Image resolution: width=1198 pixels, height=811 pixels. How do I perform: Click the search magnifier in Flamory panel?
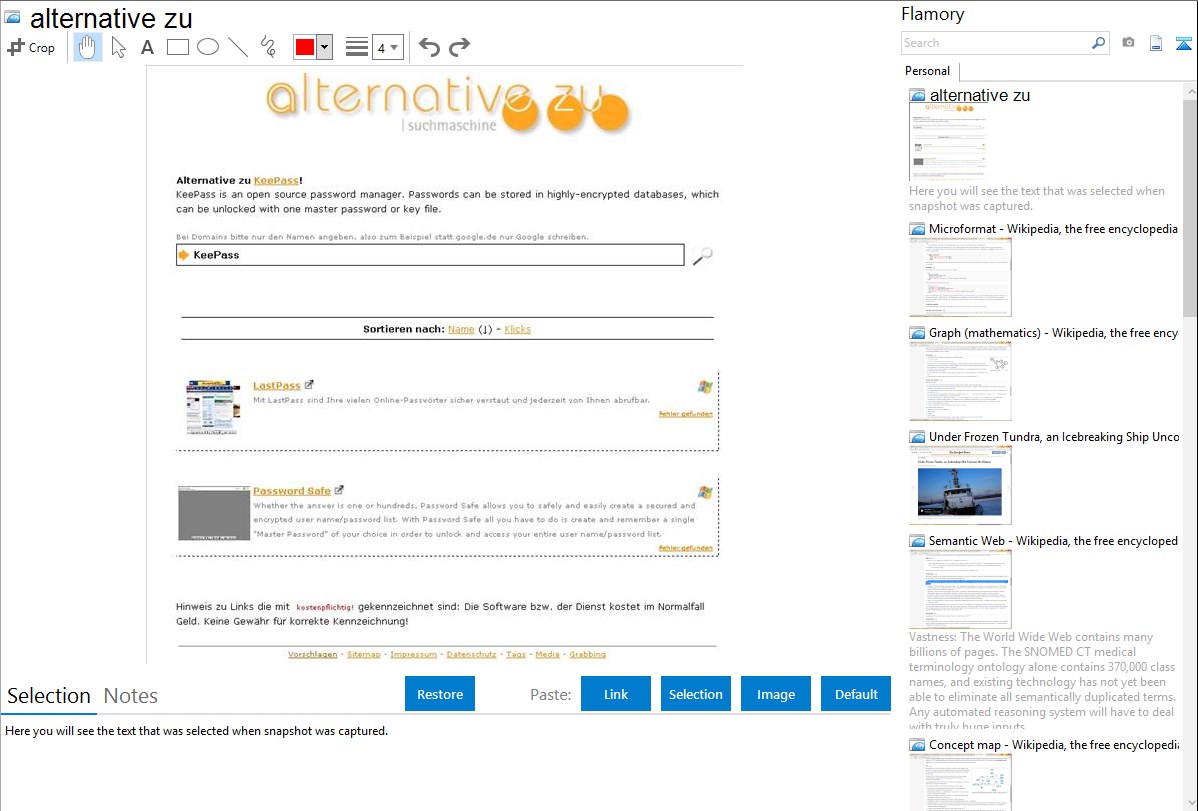(1098, 43)
